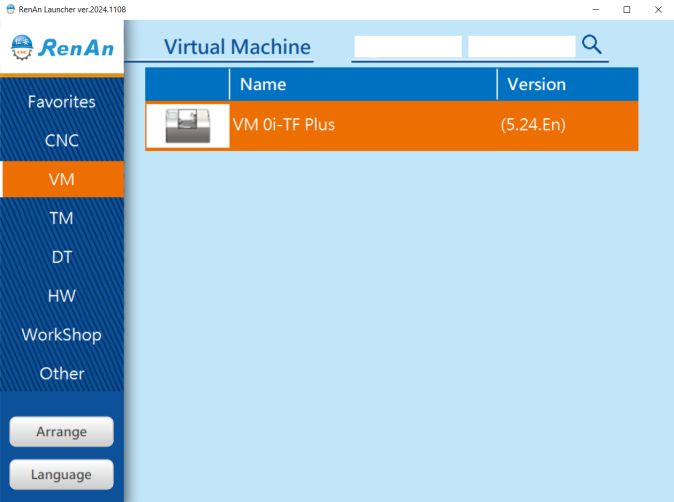
Task: Minimize the RenAn Launcher window
Action: pyautogui.click(x=596, y=9)
